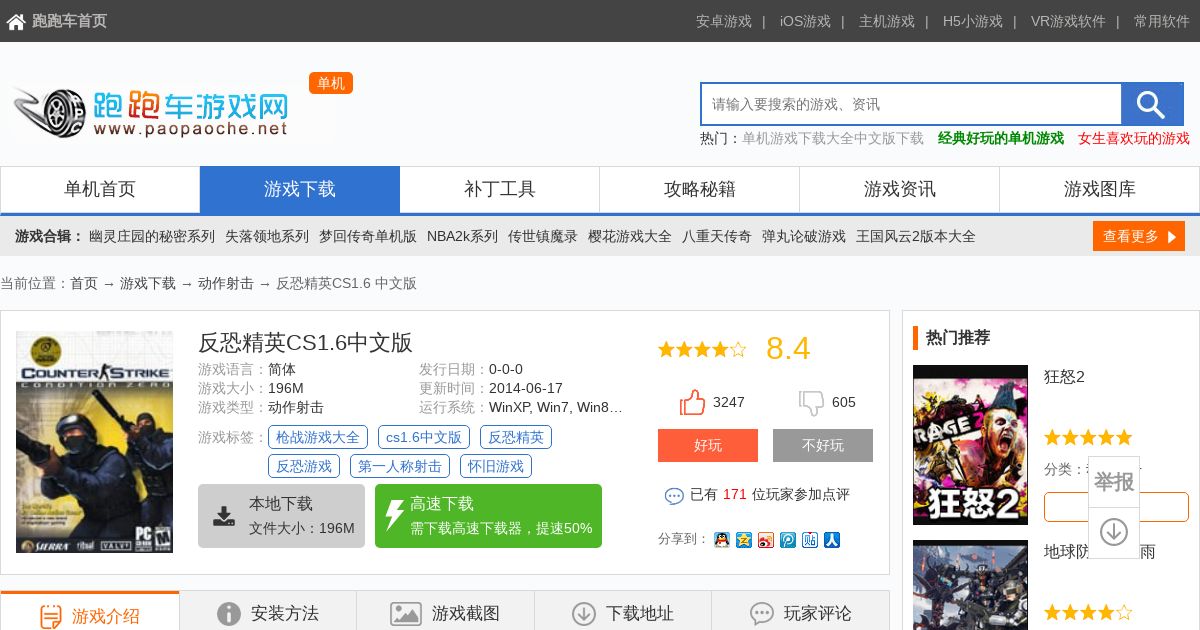Viewport: 1200px width, 630px height.
Task: Click the Counter-Strike cover image
Action: pos(94,442)
